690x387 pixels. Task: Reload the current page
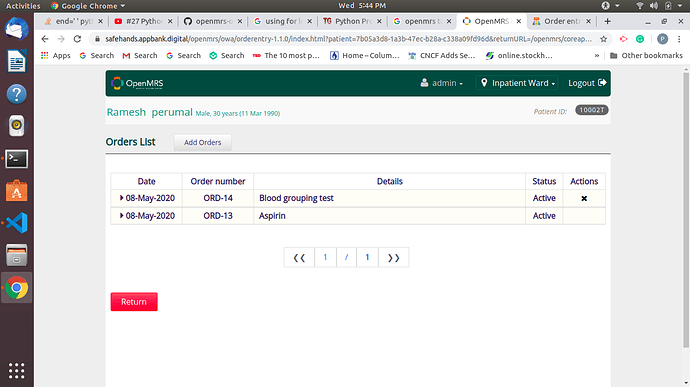pos(77,39)
